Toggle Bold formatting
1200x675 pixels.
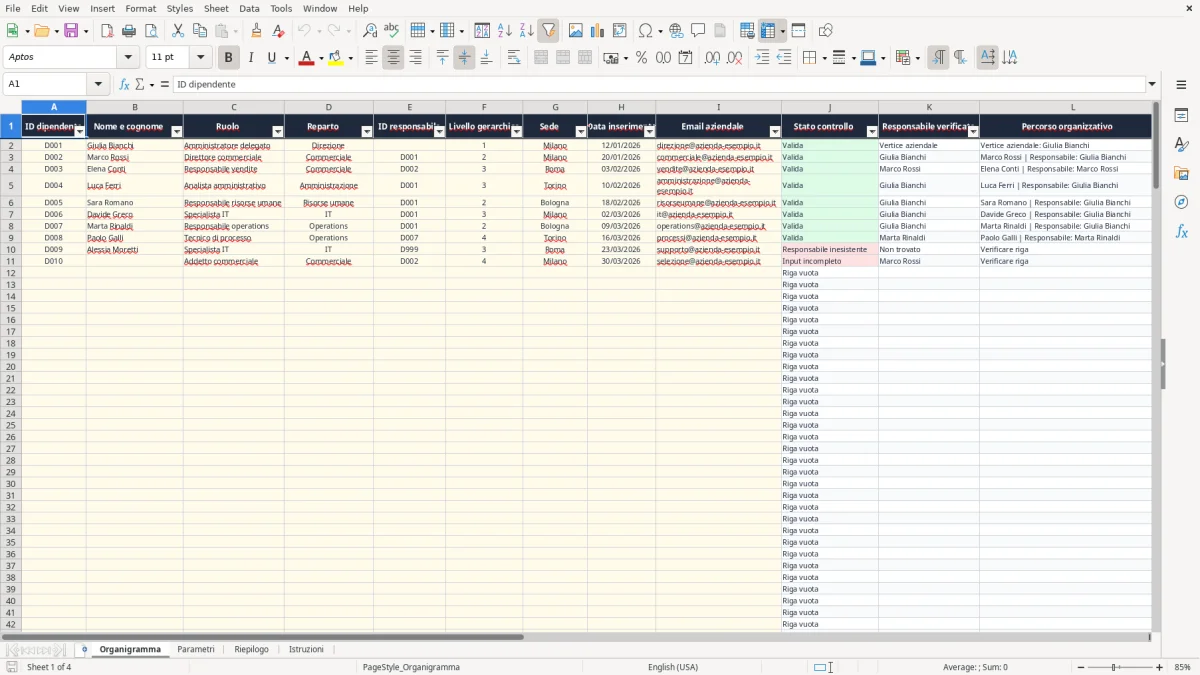(229, 58)
